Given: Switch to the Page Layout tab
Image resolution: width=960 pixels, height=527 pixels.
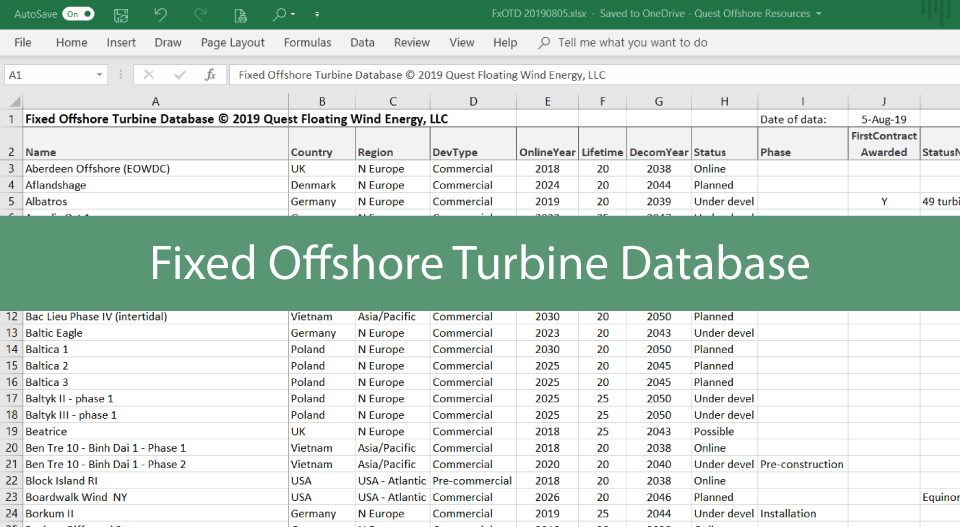Looking at the screenshot, I should point(233,42).
